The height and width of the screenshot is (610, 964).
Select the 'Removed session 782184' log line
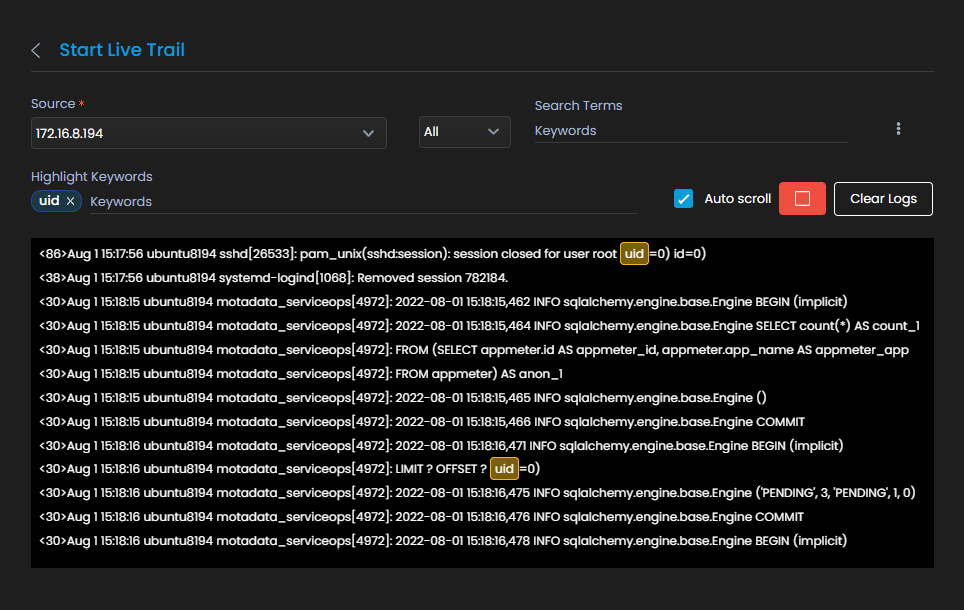point(274,278)
